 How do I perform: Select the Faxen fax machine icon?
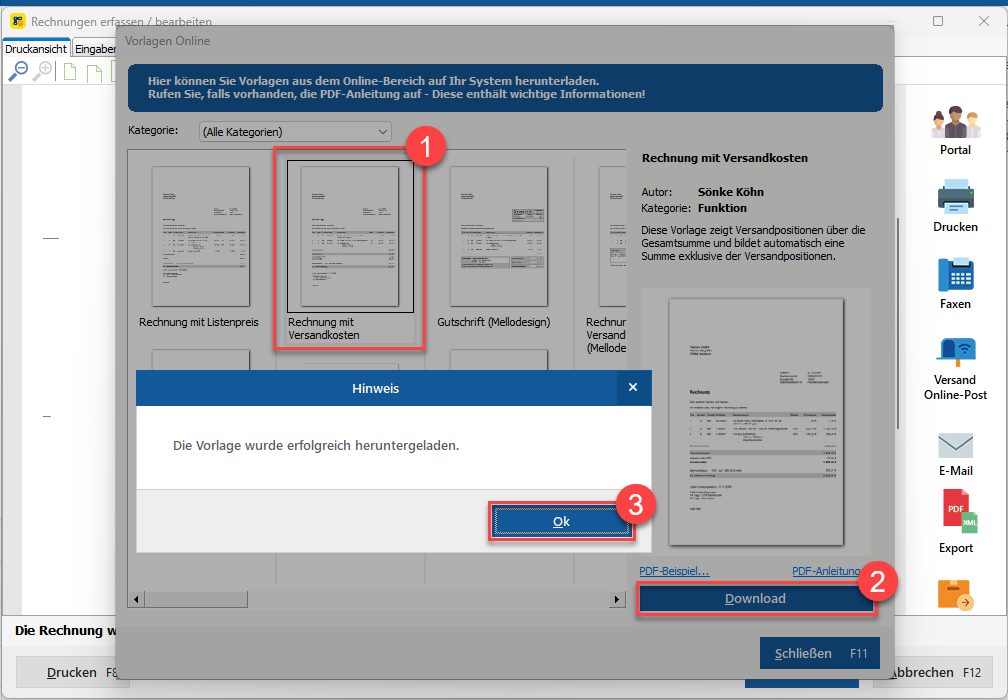(x=955, y=274)
